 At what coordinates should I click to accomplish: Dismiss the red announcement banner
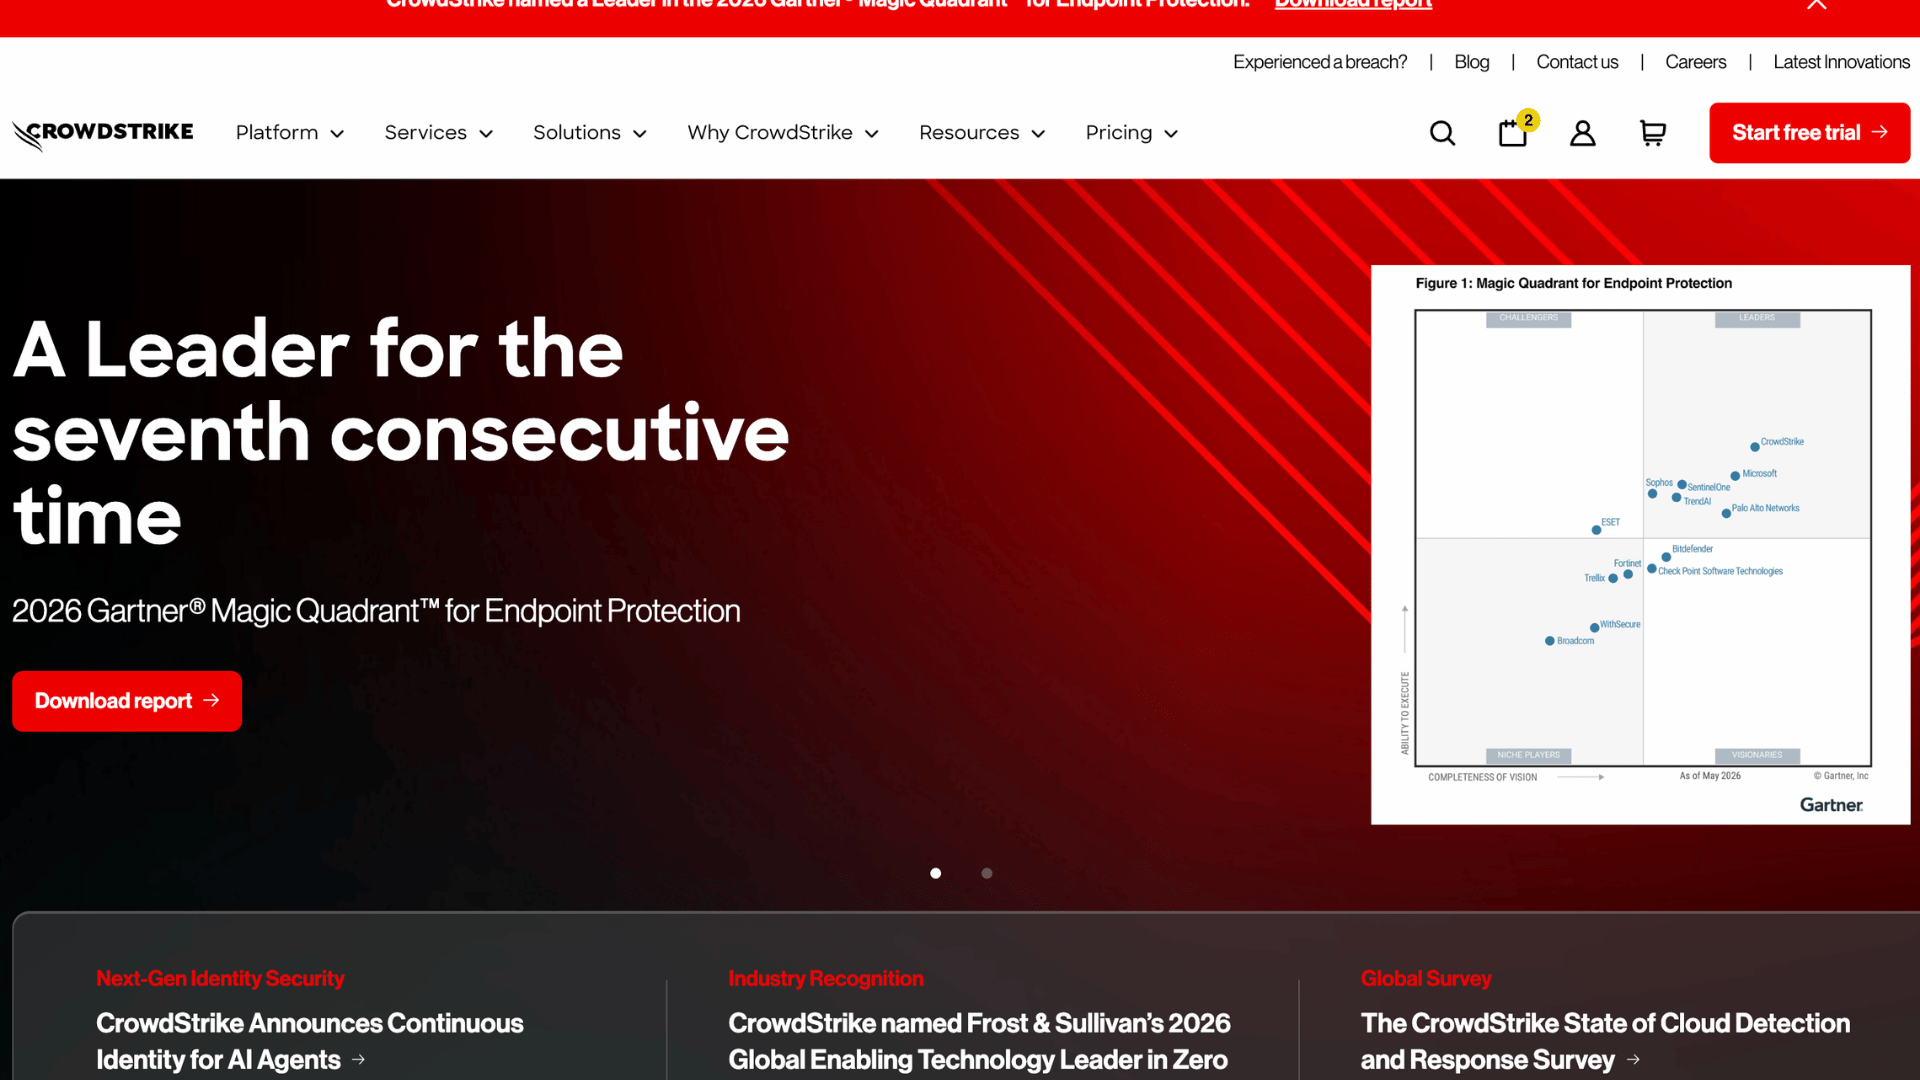coord(1817,4)
